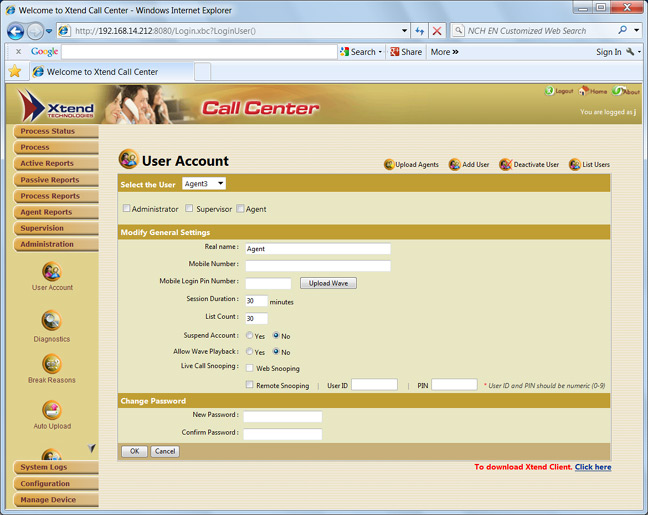Viewport: 648px width, 515px height.
Task: Click Sign In on Google toolbar
Action: [608, 52]
